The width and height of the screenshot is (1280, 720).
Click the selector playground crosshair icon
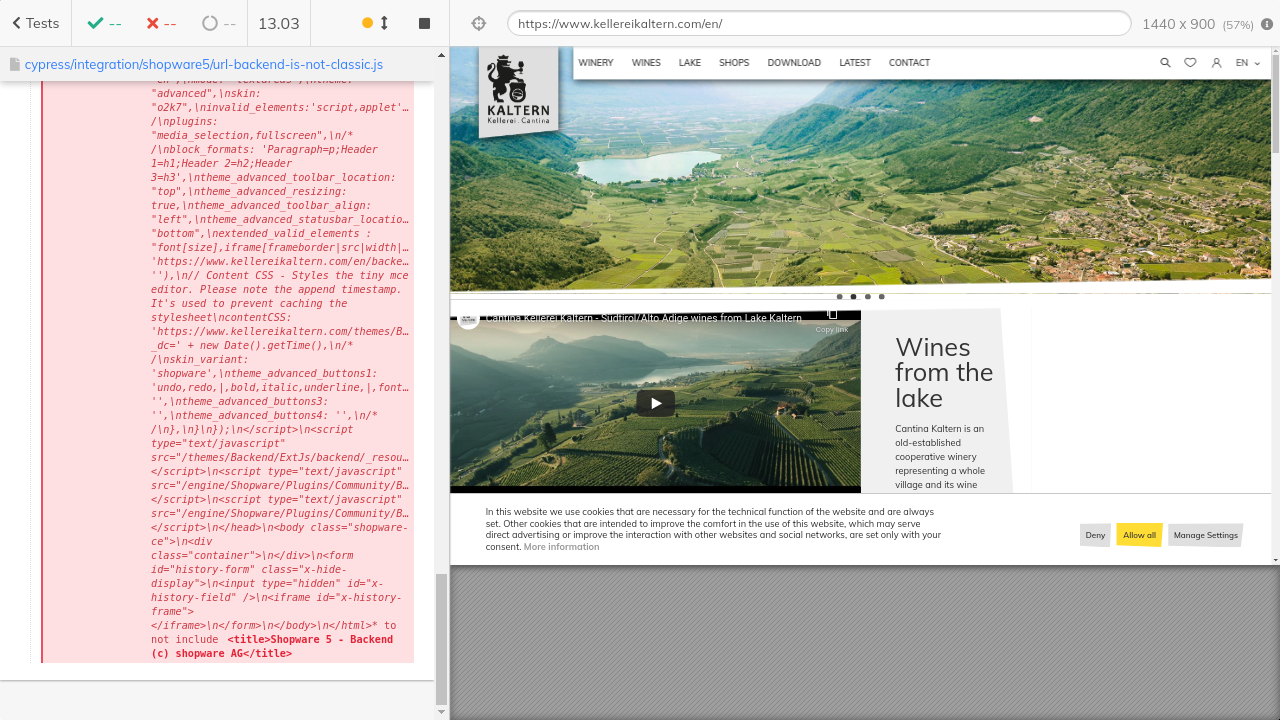478,23
